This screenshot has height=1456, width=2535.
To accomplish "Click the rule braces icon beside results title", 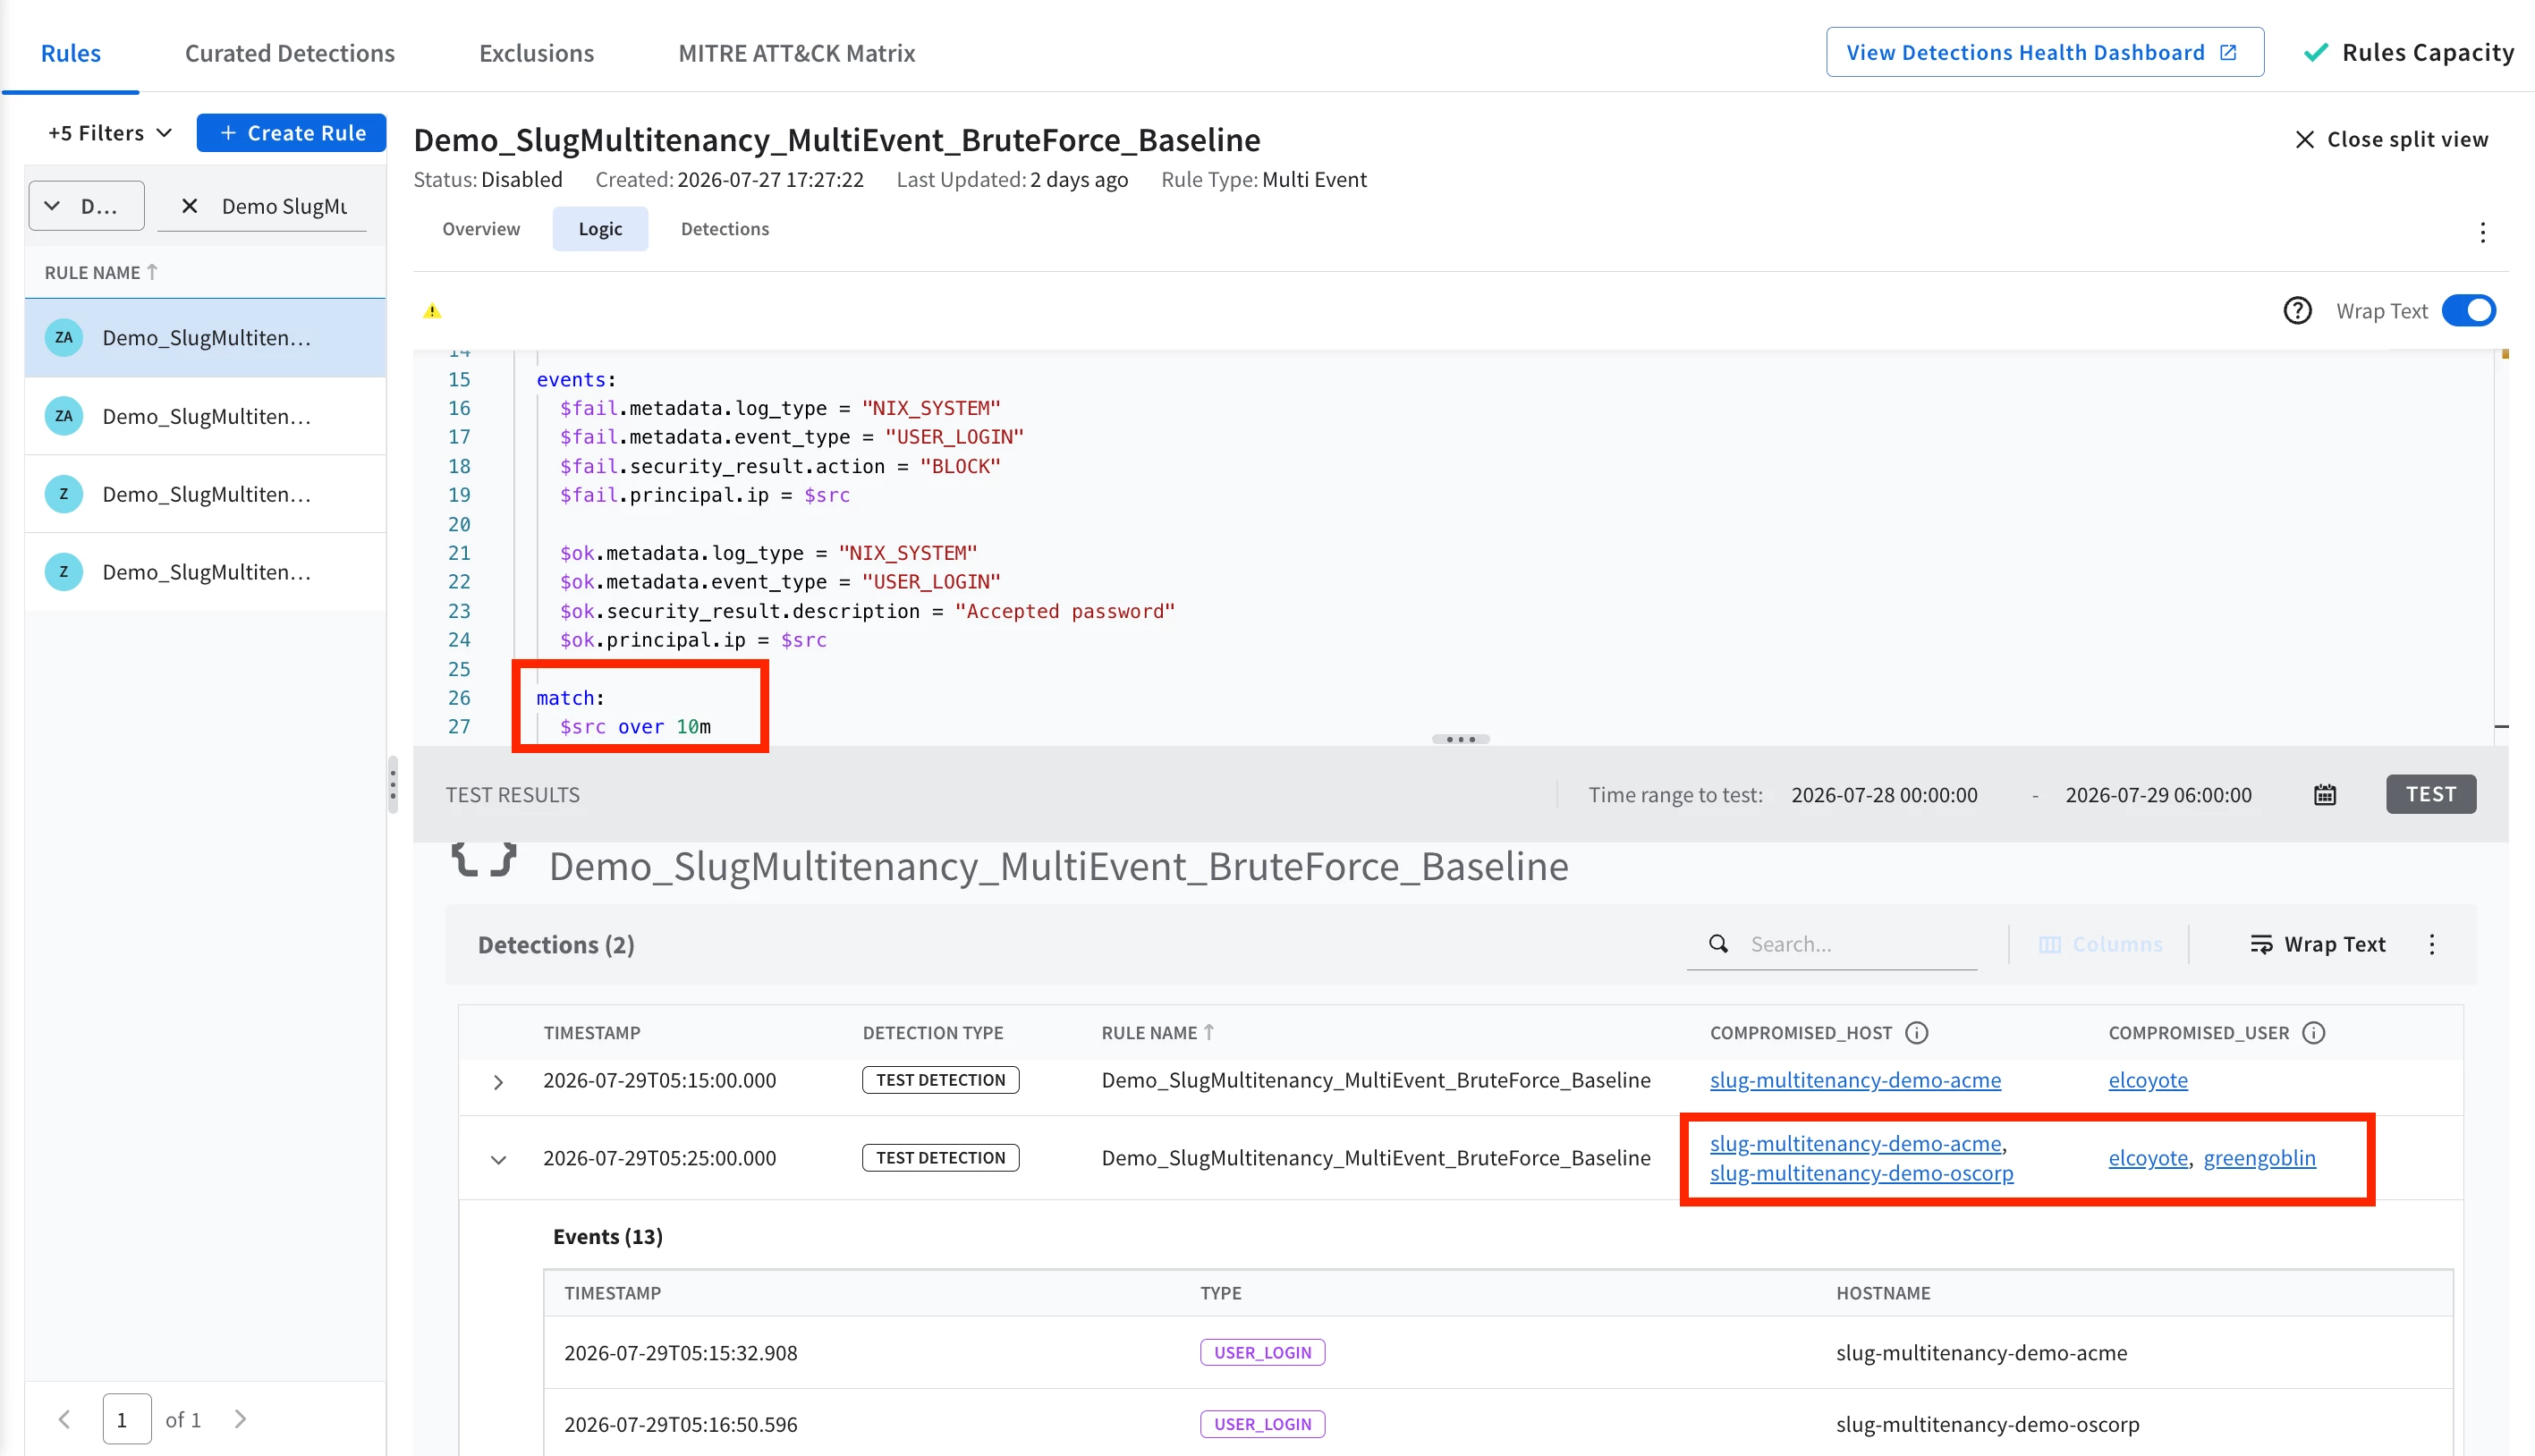I will 484,860.
